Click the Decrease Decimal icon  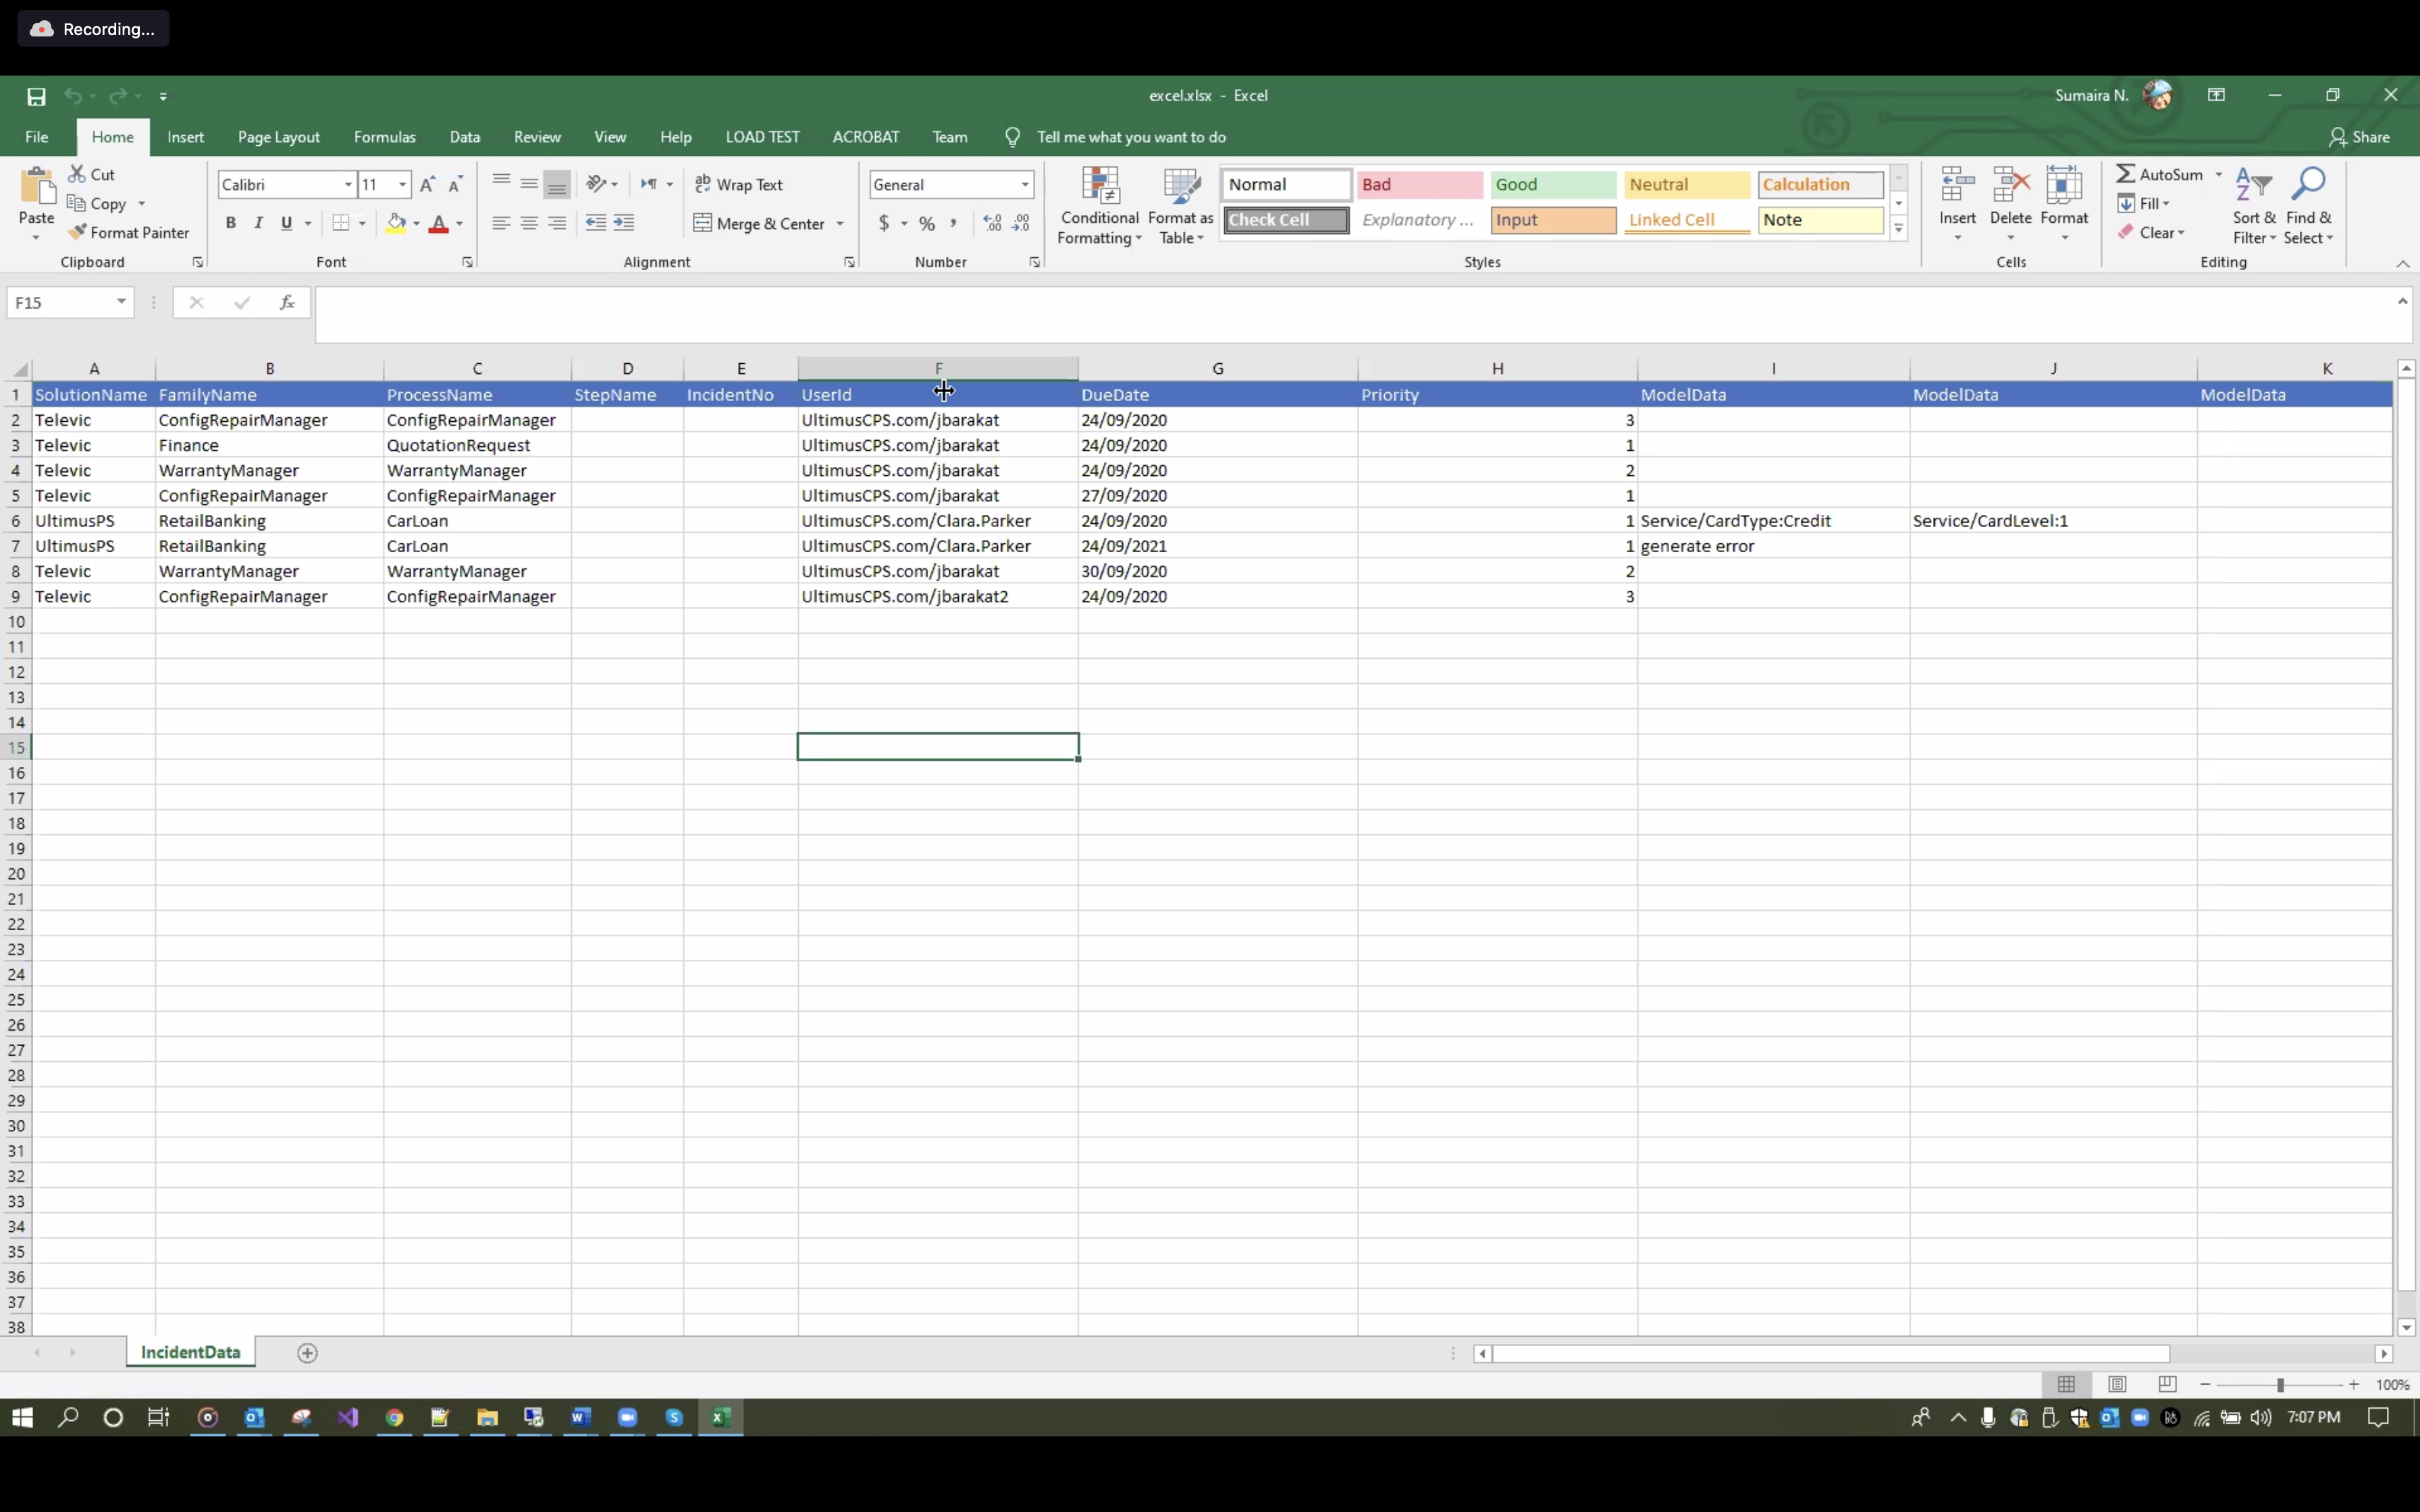tap(1021, 223)
